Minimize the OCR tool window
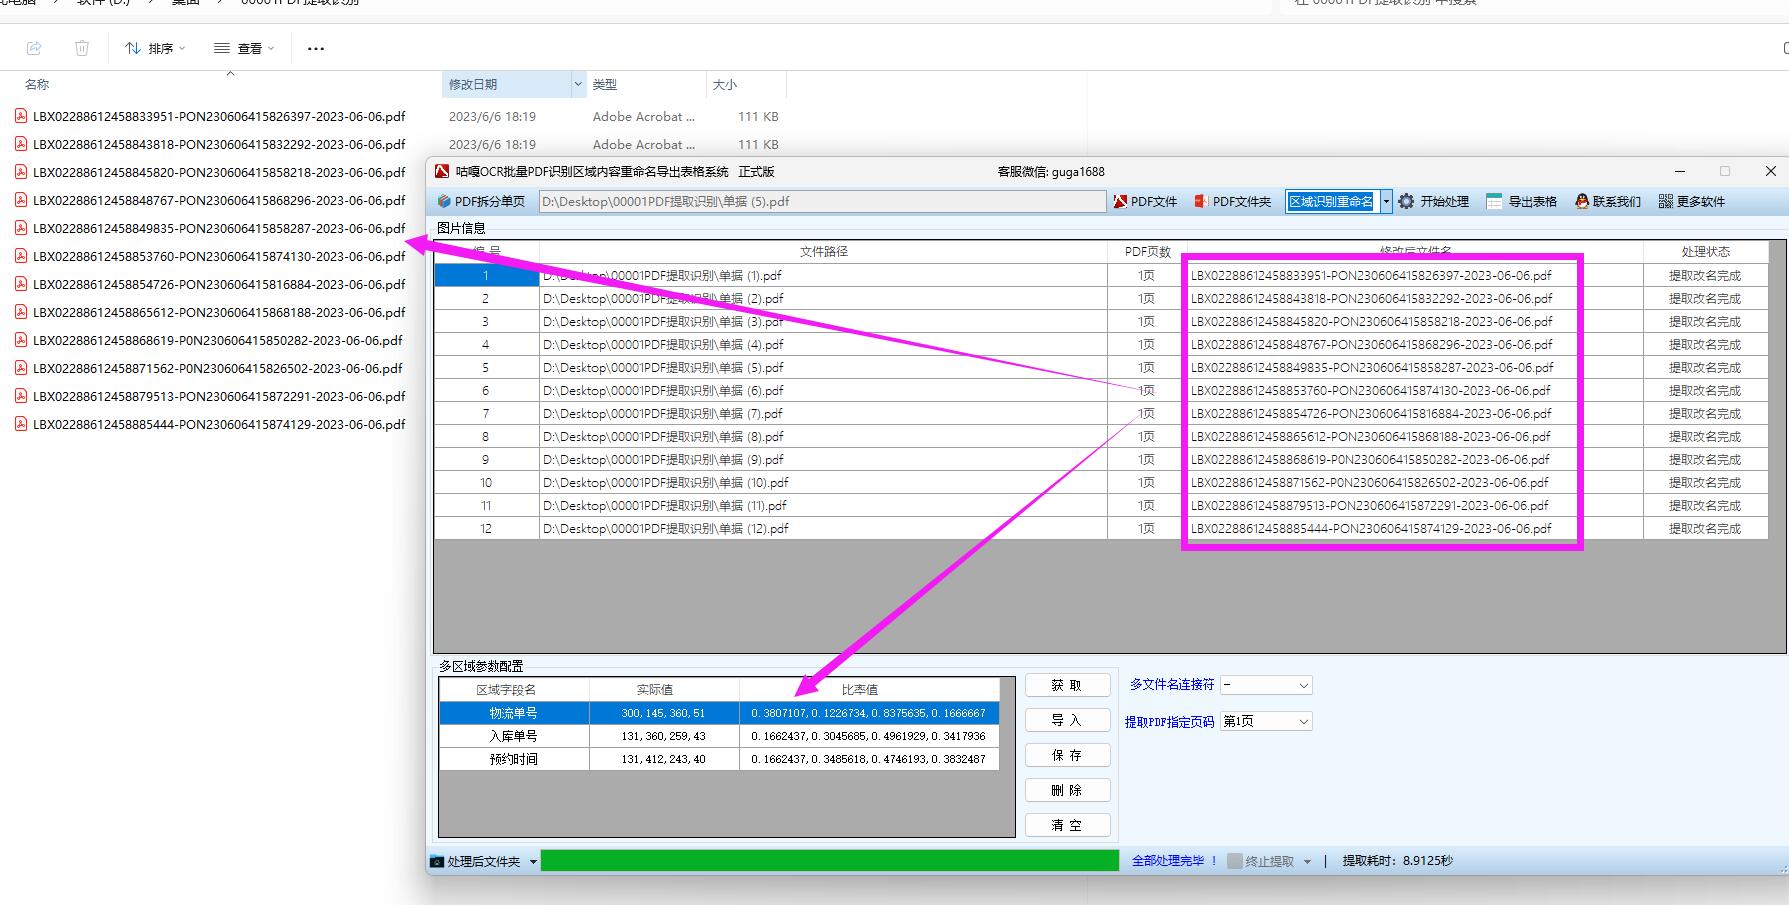 coord(1680,171)
